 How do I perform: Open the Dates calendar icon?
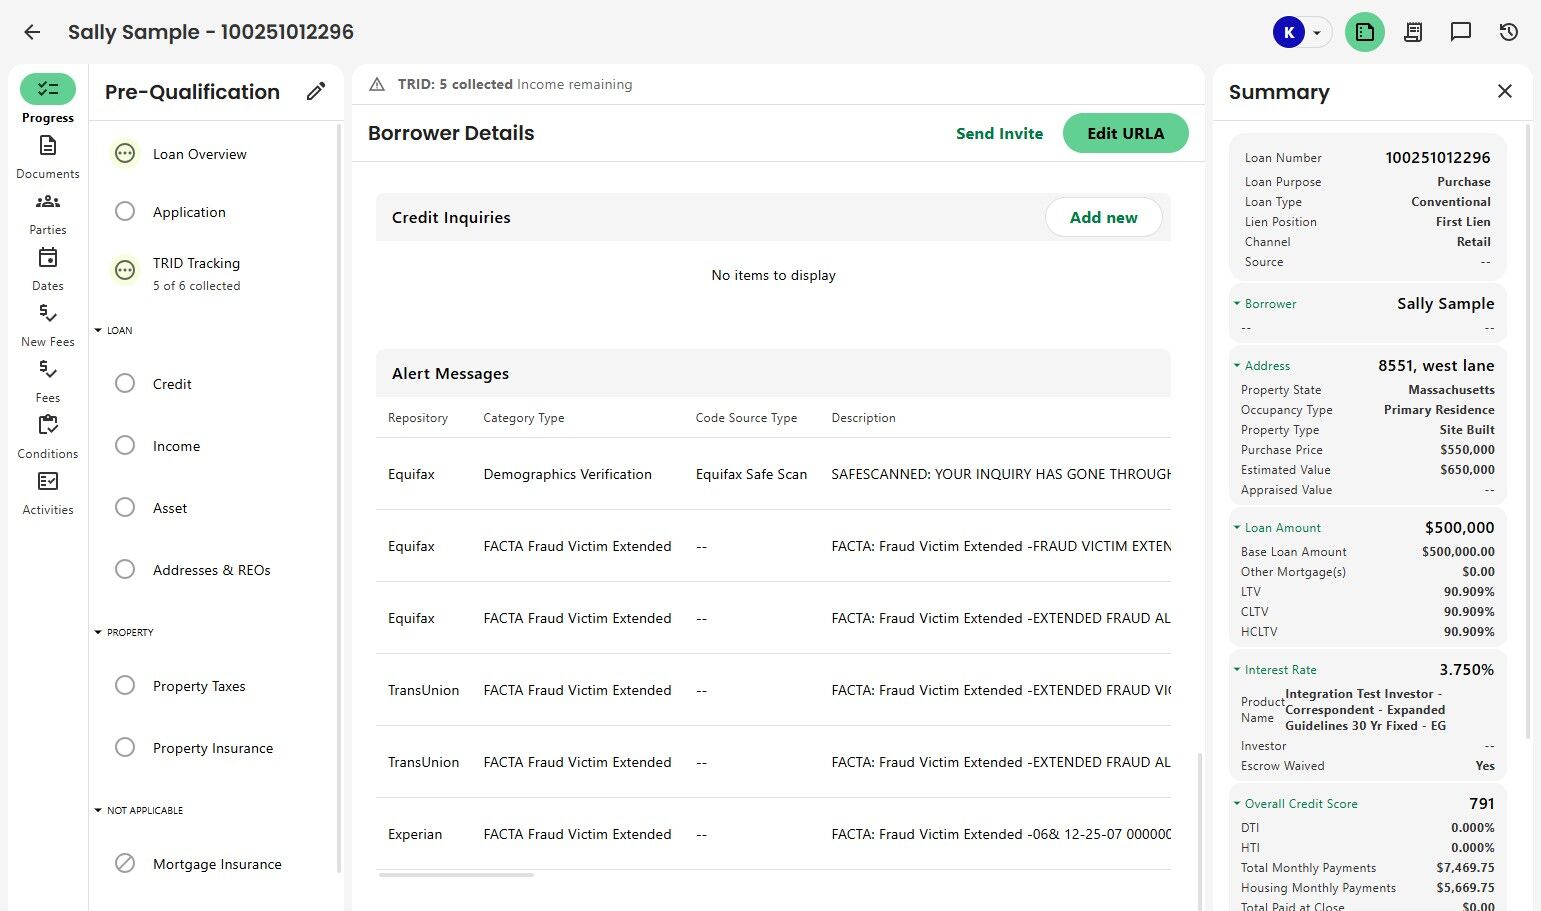(48, 258)
